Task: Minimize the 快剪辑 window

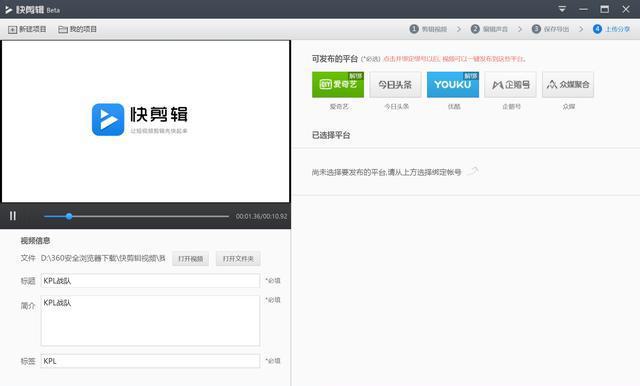Action: coord(583,9)
